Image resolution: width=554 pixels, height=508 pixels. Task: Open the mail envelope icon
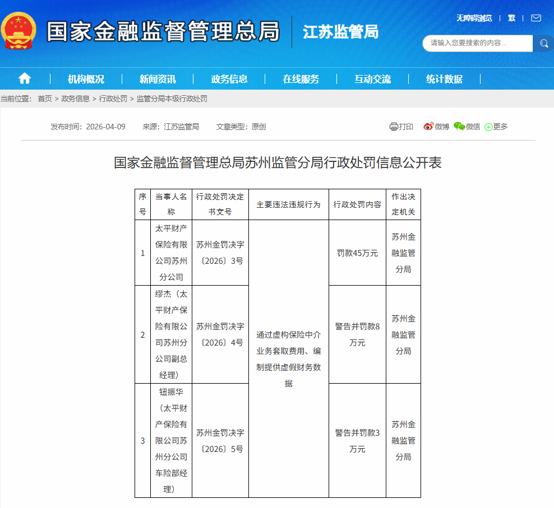[x=536, y=18]
